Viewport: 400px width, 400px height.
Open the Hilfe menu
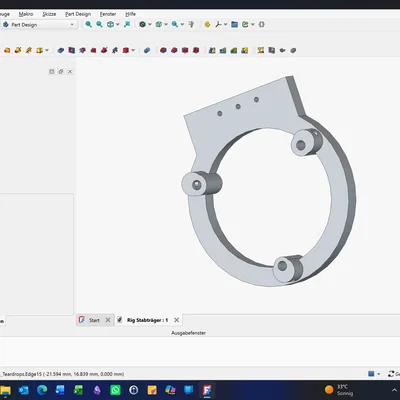[x=130, y=14]
